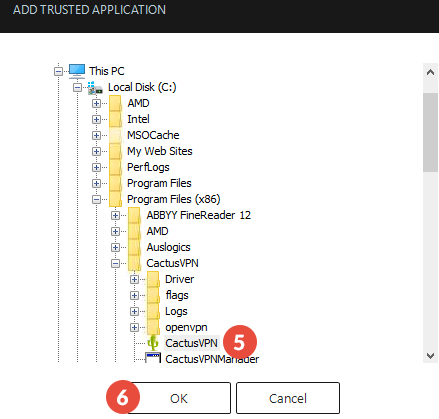Viewport: 439px width, 419px height.
Task: Click the Local Disk (C:) drive icon
Action: (95, 88)
